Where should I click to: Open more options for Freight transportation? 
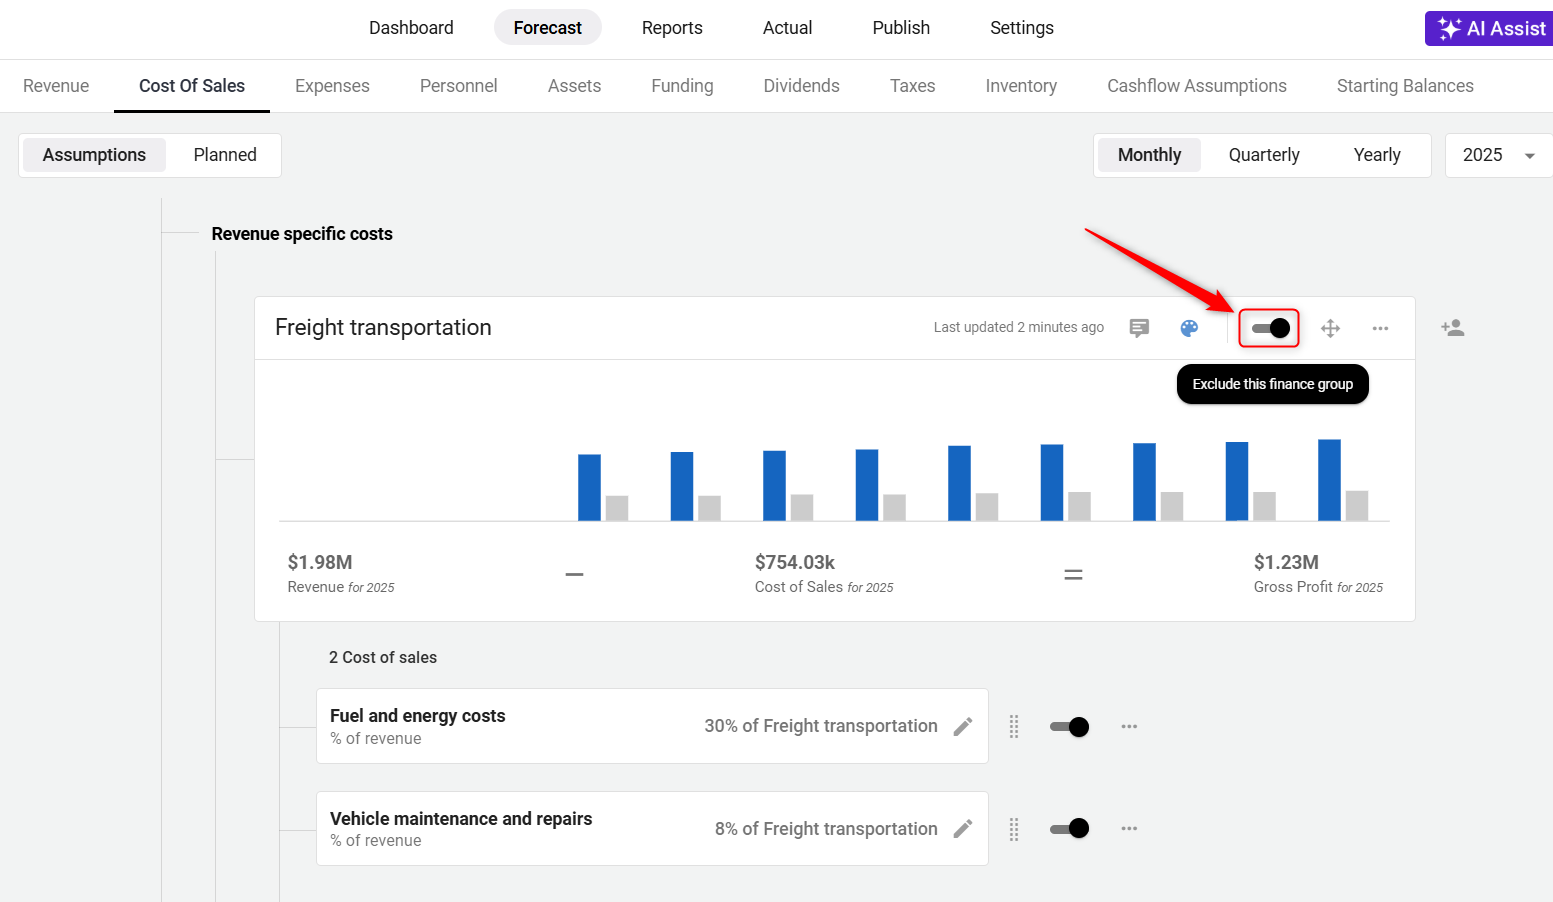1380,328
